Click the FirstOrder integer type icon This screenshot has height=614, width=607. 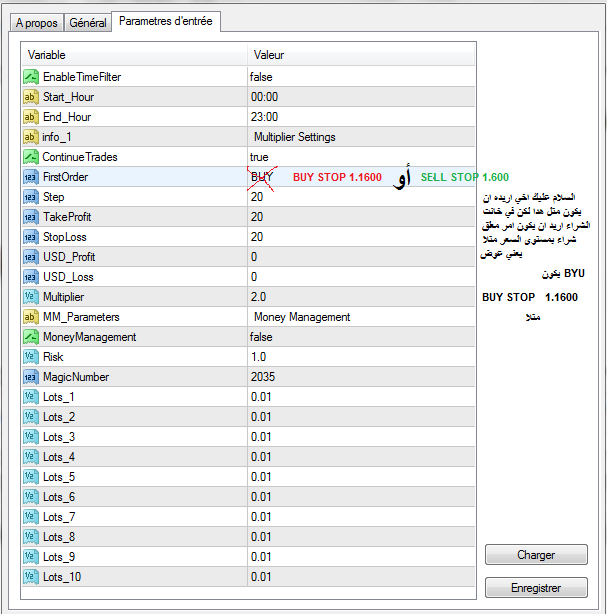coord(30,177)
